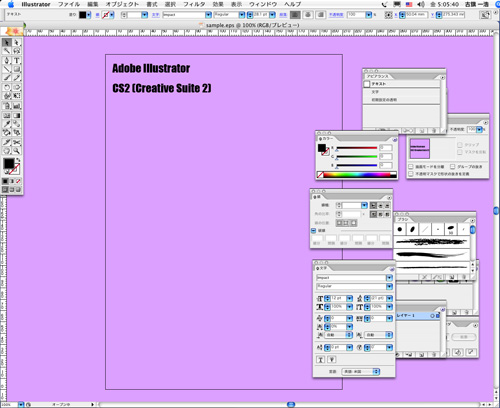Open opacity dropdown in Transparency panel
The height and width of the screenshot is (408, 500).
479,129
